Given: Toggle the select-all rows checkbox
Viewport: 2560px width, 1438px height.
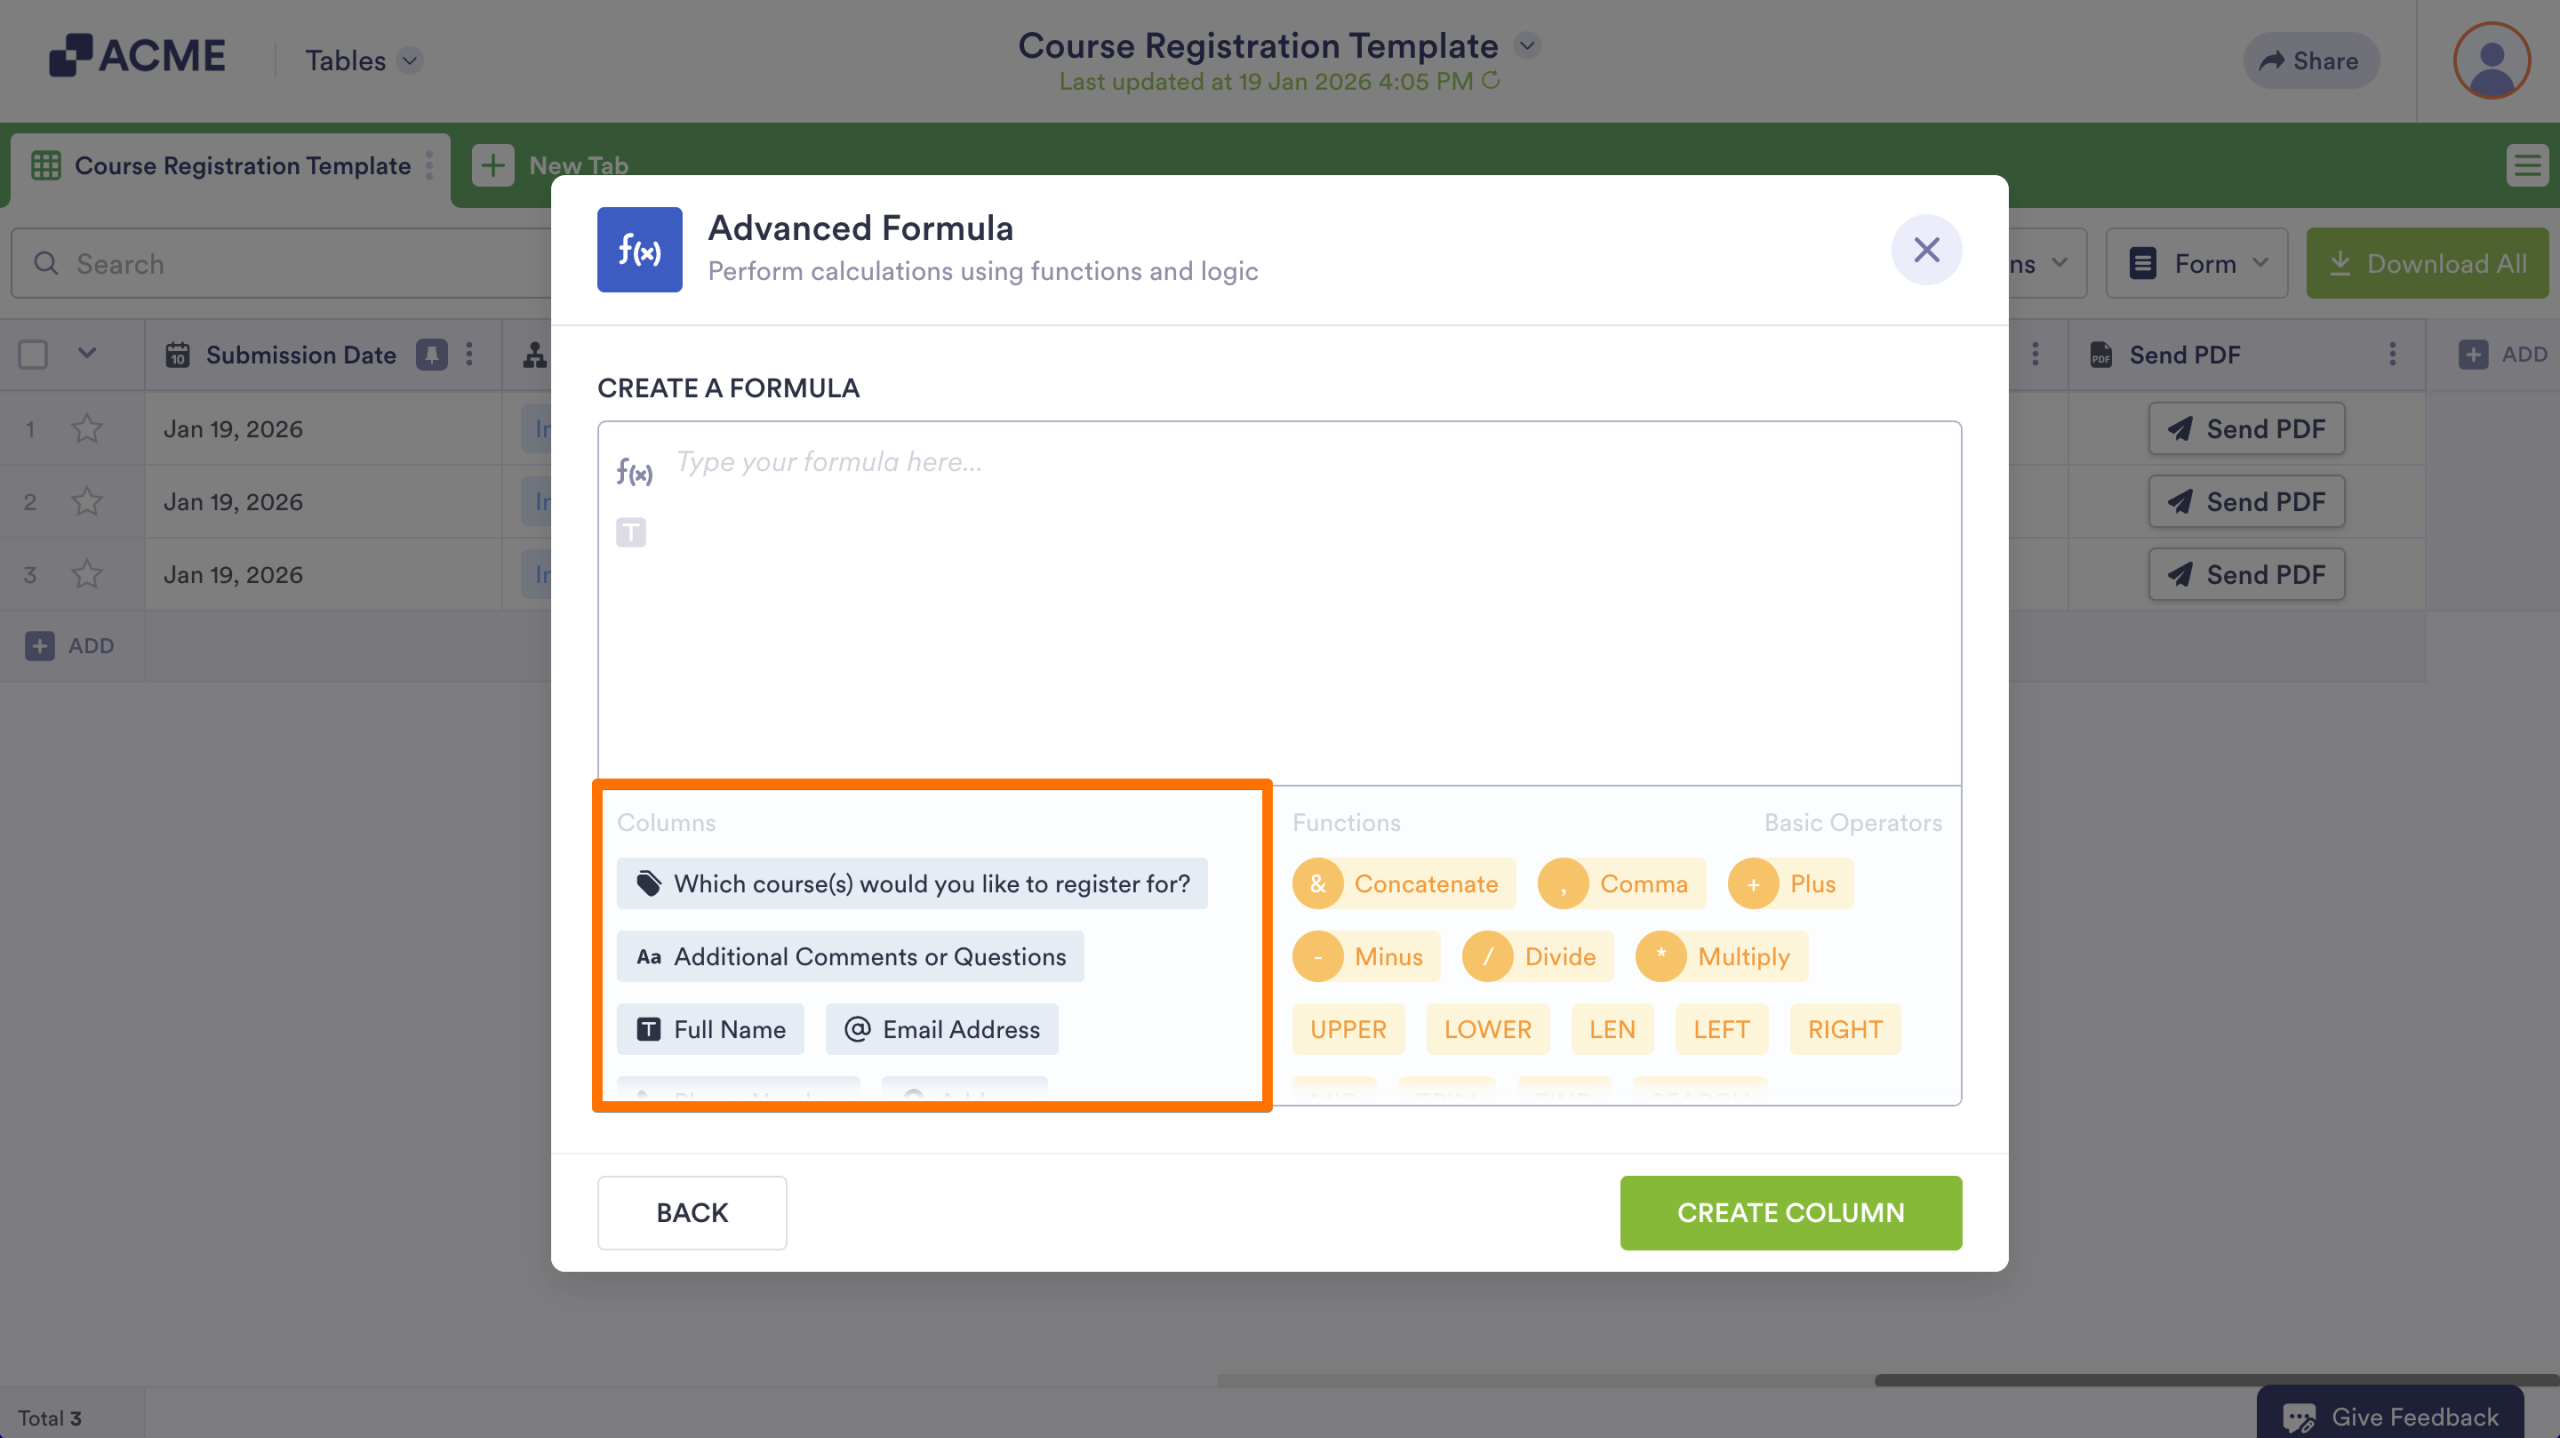Looking at the screenshot, I should [x=33, y=354].
